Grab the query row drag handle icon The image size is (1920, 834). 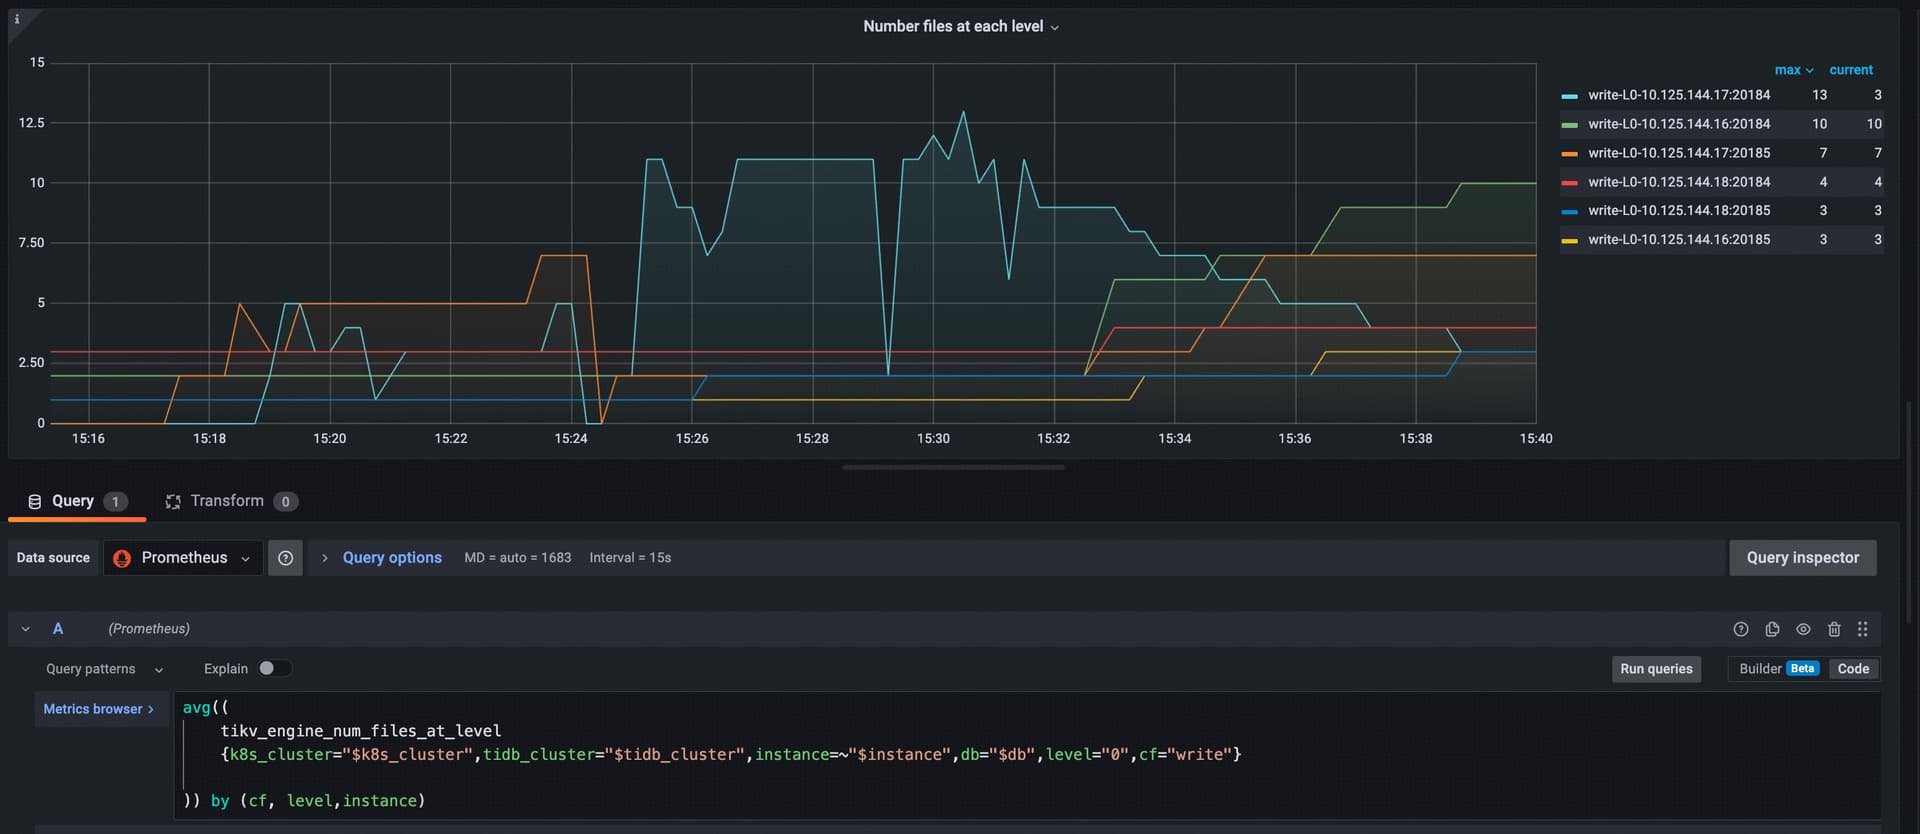[1862, 629]
